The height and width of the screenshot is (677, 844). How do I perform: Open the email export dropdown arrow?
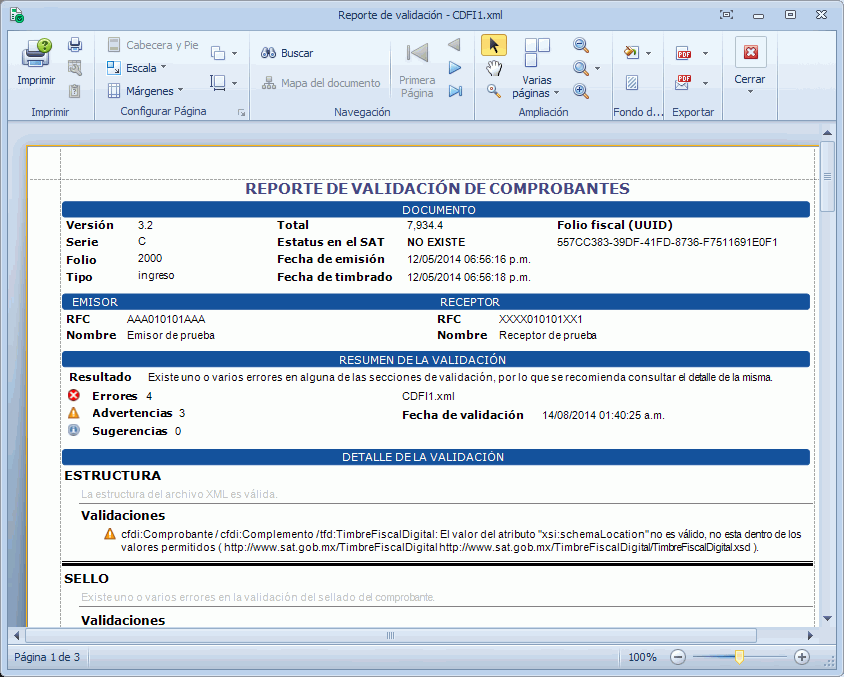pos(705,83)
